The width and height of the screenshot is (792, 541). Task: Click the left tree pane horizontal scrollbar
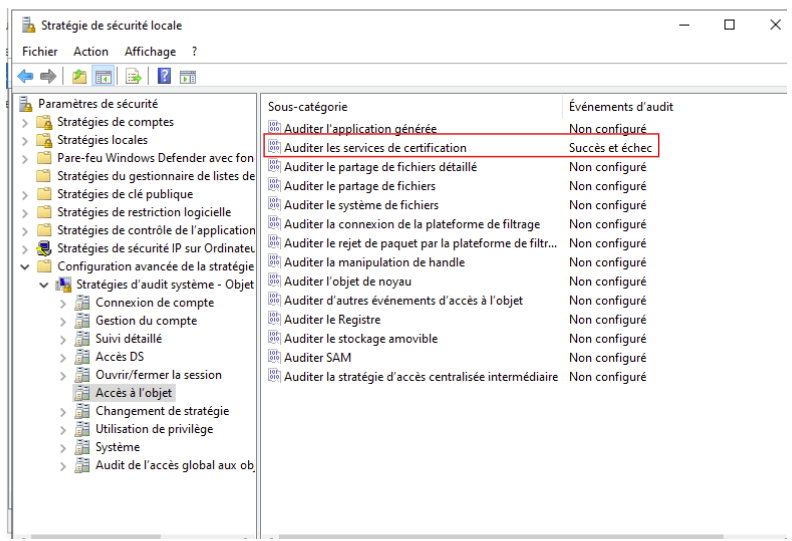click(96, 536)
